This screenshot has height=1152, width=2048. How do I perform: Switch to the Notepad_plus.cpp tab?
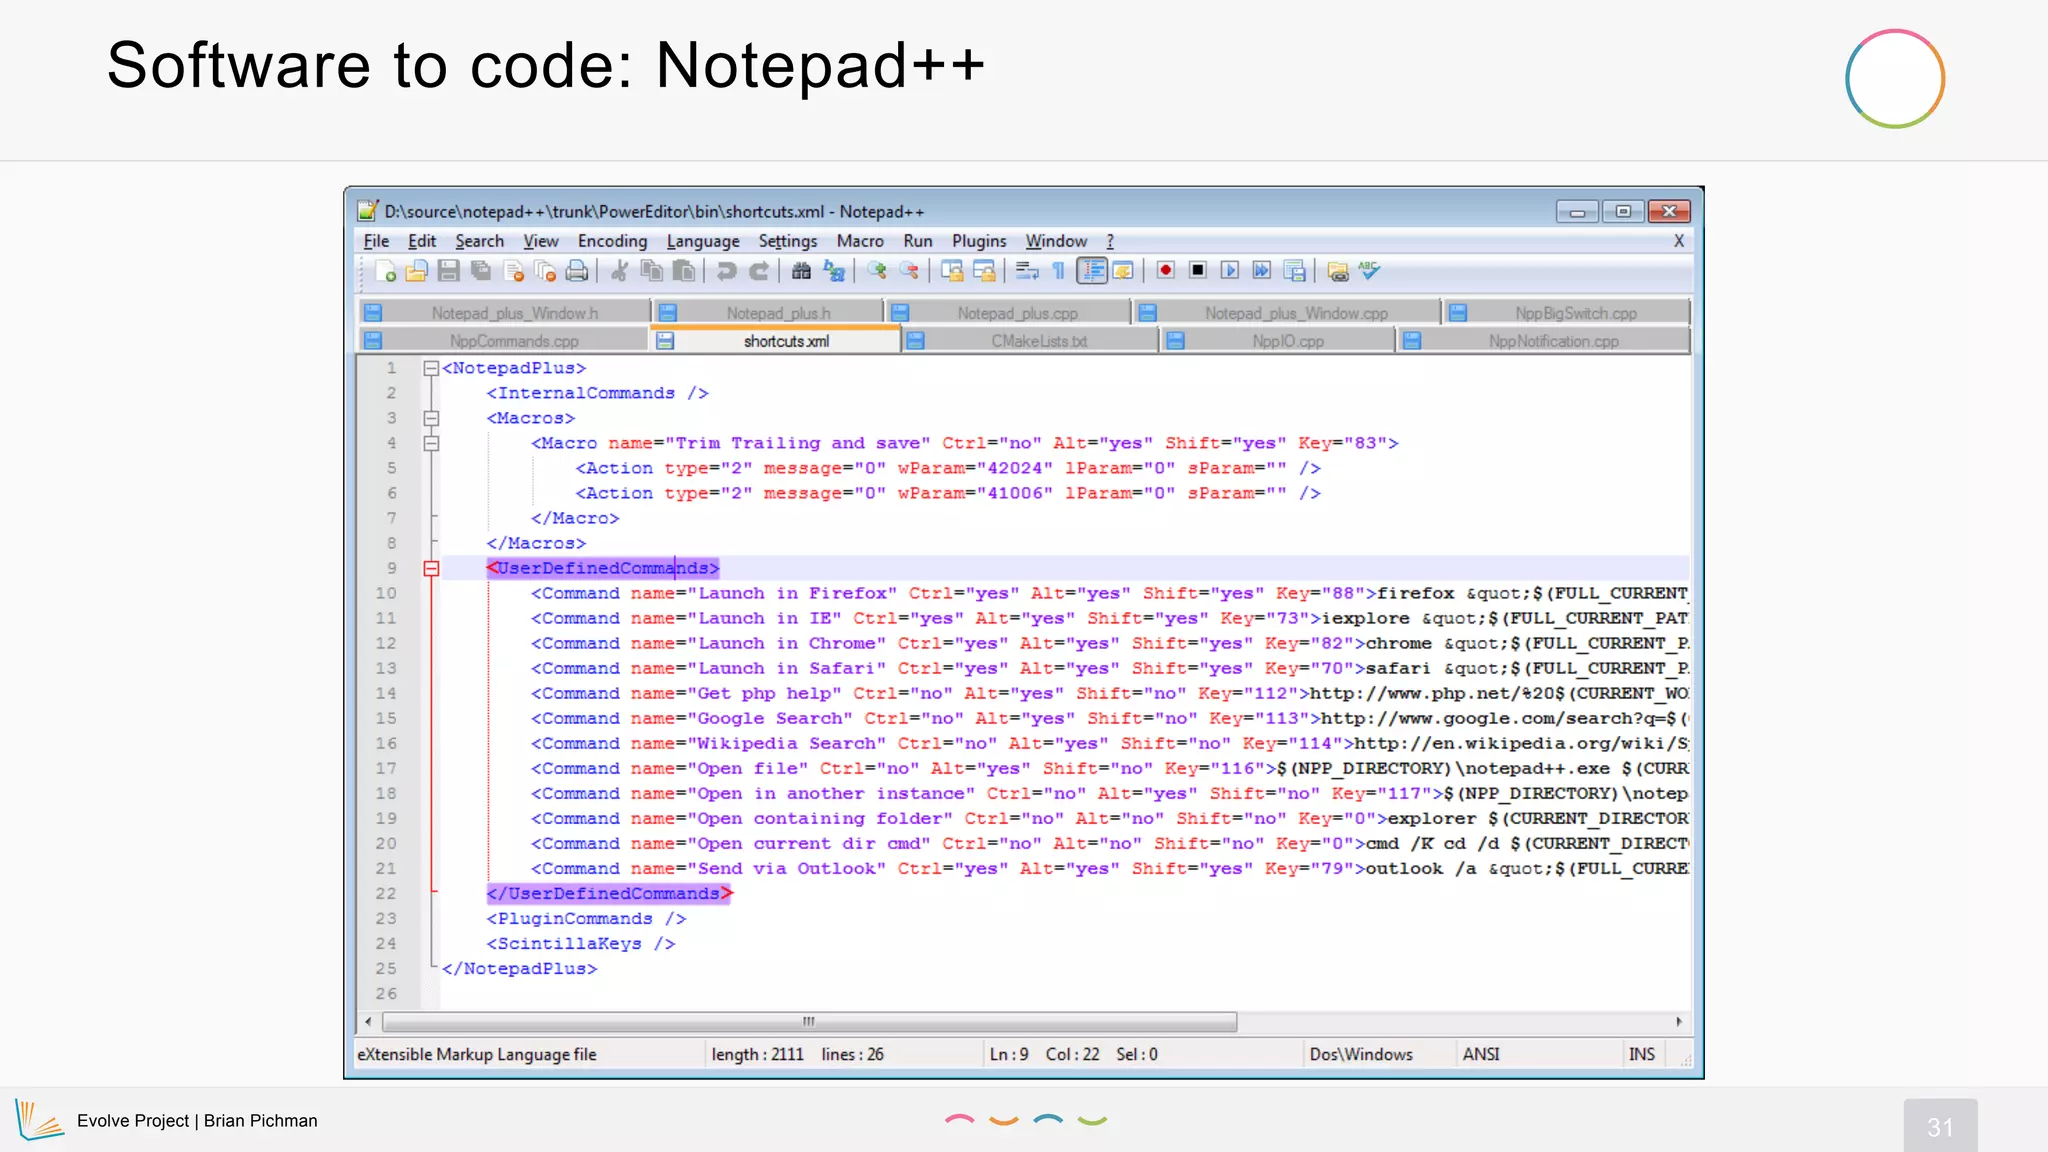1009,313
